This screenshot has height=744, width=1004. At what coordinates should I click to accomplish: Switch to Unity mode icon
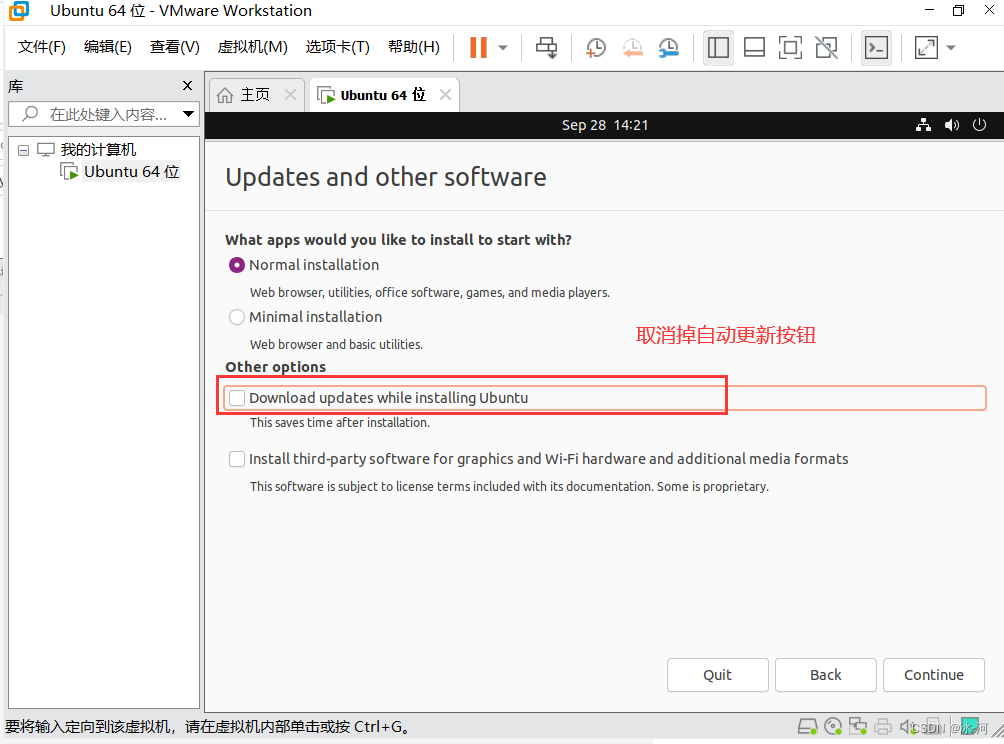(x=826, y=47)
